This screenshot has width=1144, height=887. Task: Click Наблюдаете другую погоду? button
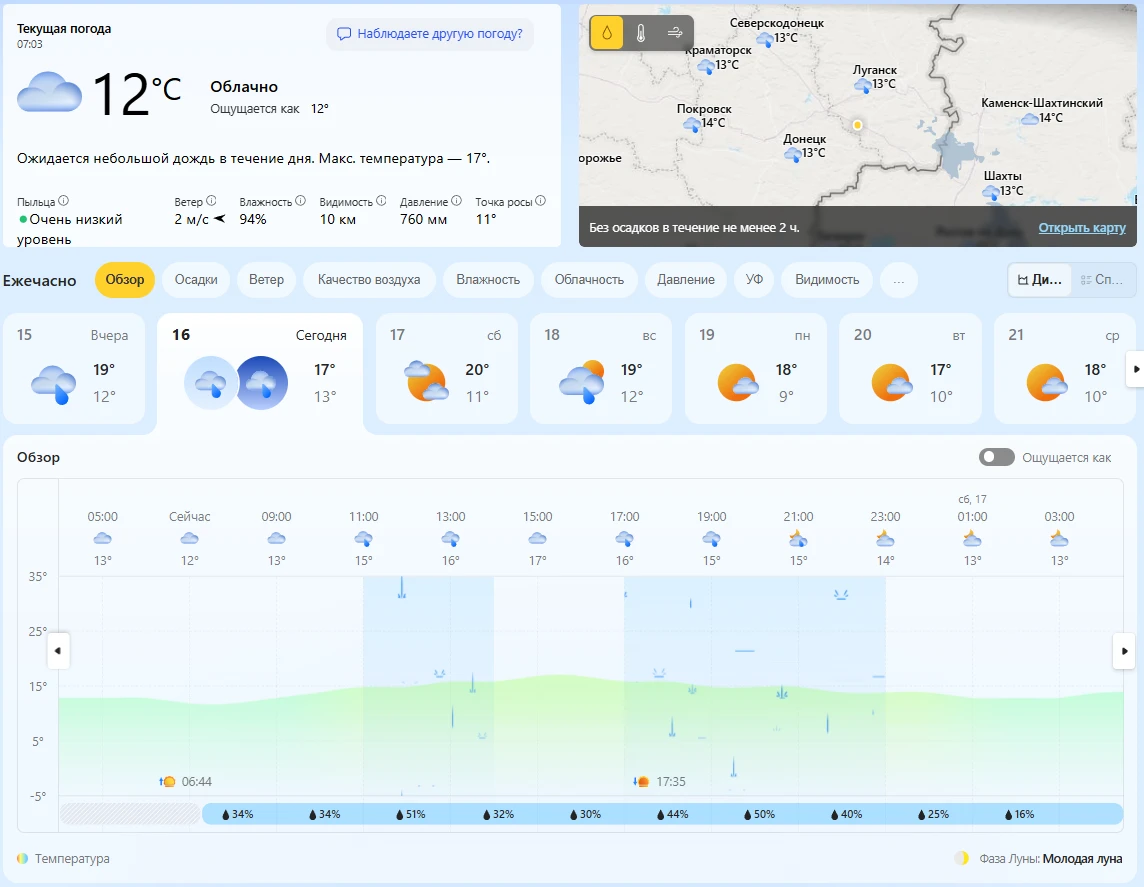[430, 34]
